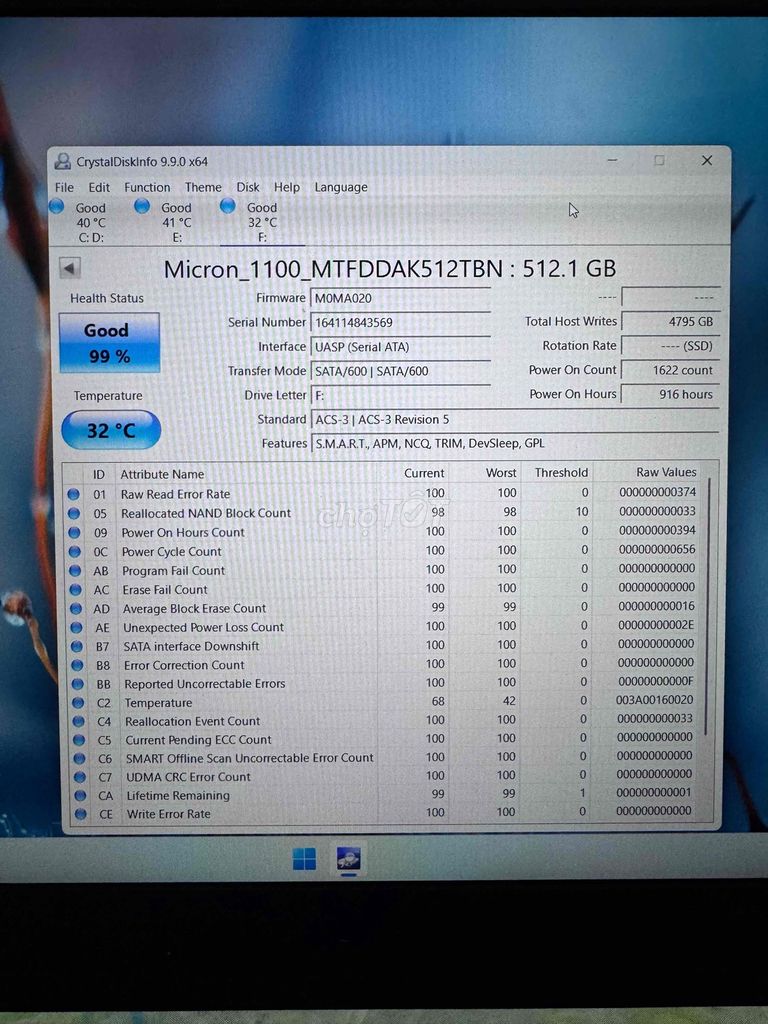Click status icon for Power On Hours Count
The height and width of the screenshot is (1024, 768).
(x=74, y=532)
